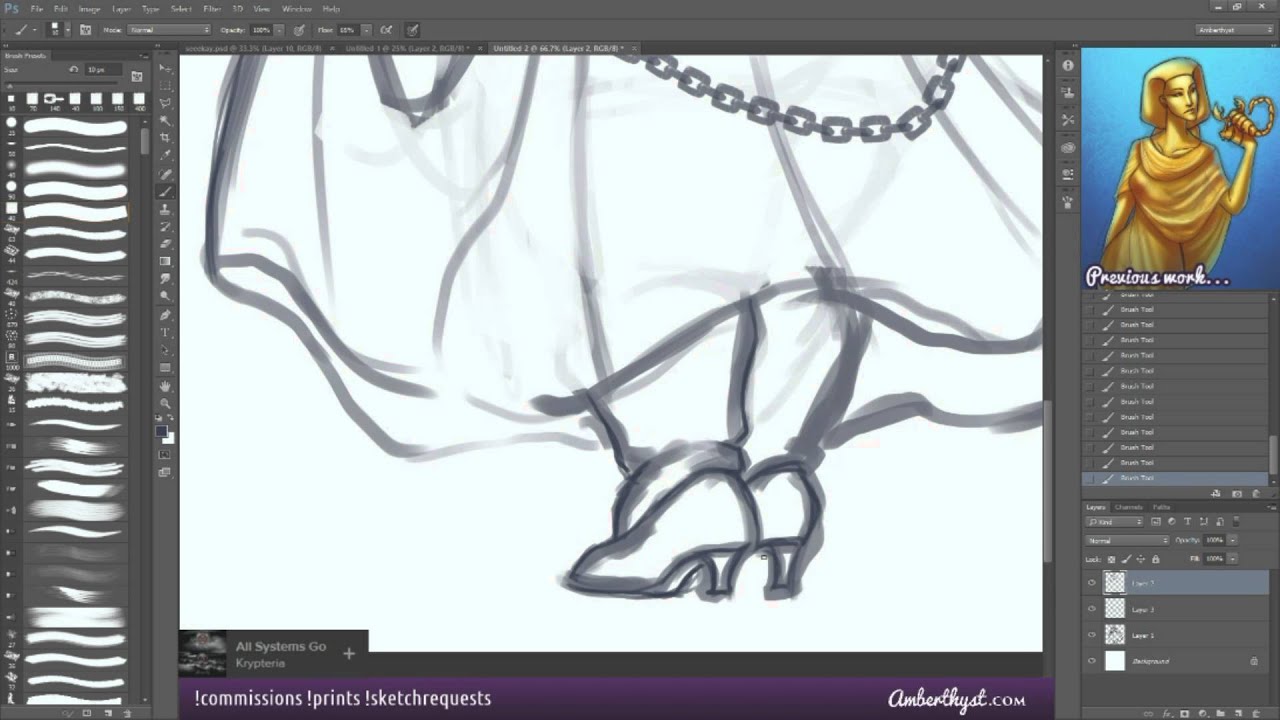
Task: Select the Rectangular Marquee tool
Action: click(x=165, y=84)
